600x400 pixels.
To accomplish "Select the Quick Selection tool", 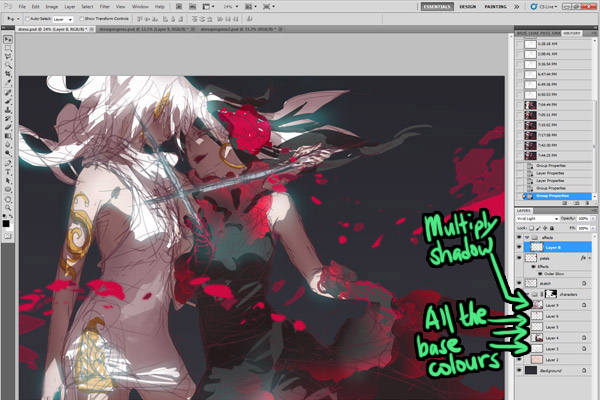I will click(8, 65).
